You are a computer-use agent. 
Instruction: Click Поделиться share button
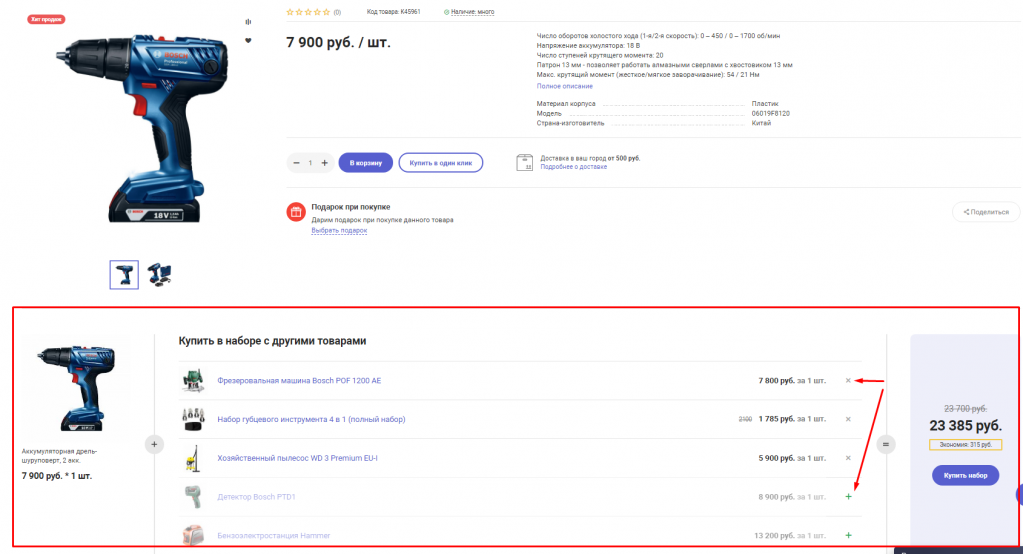(x=986, y=212)
